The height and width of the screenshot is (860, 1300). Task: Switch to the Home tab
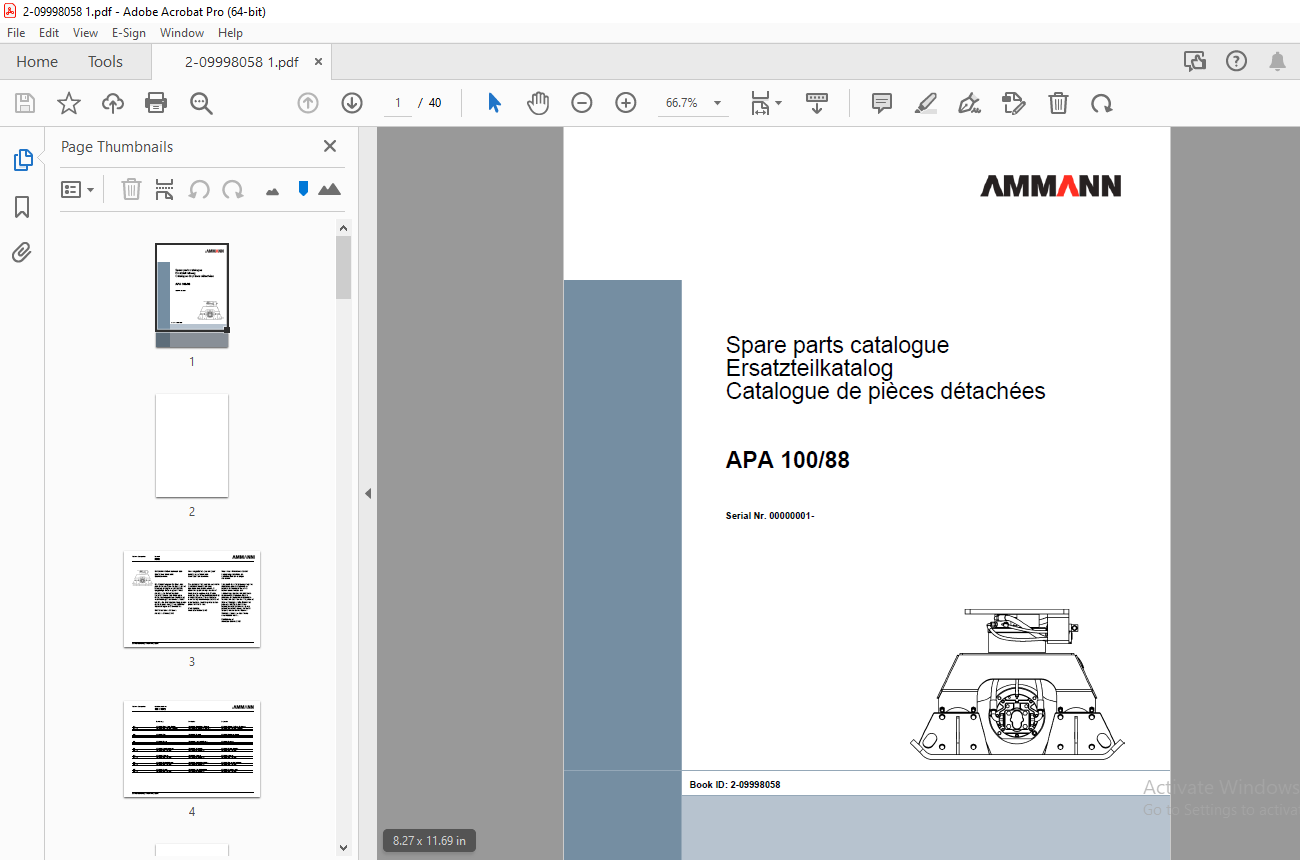pos(37,61)
